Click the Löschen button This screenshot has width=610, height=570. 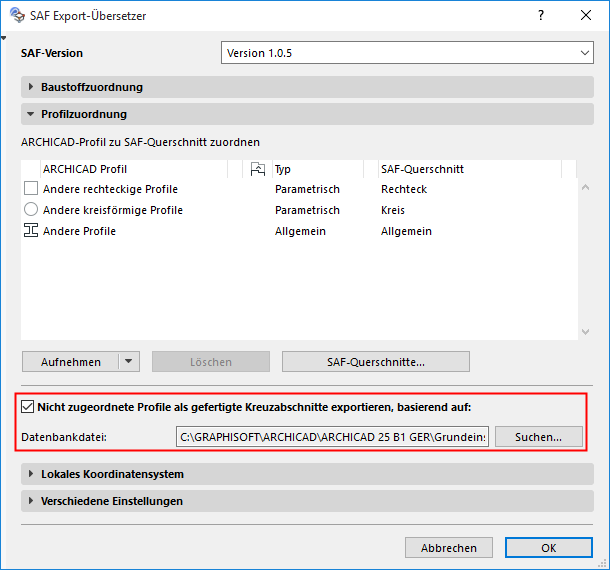point(210,361)
